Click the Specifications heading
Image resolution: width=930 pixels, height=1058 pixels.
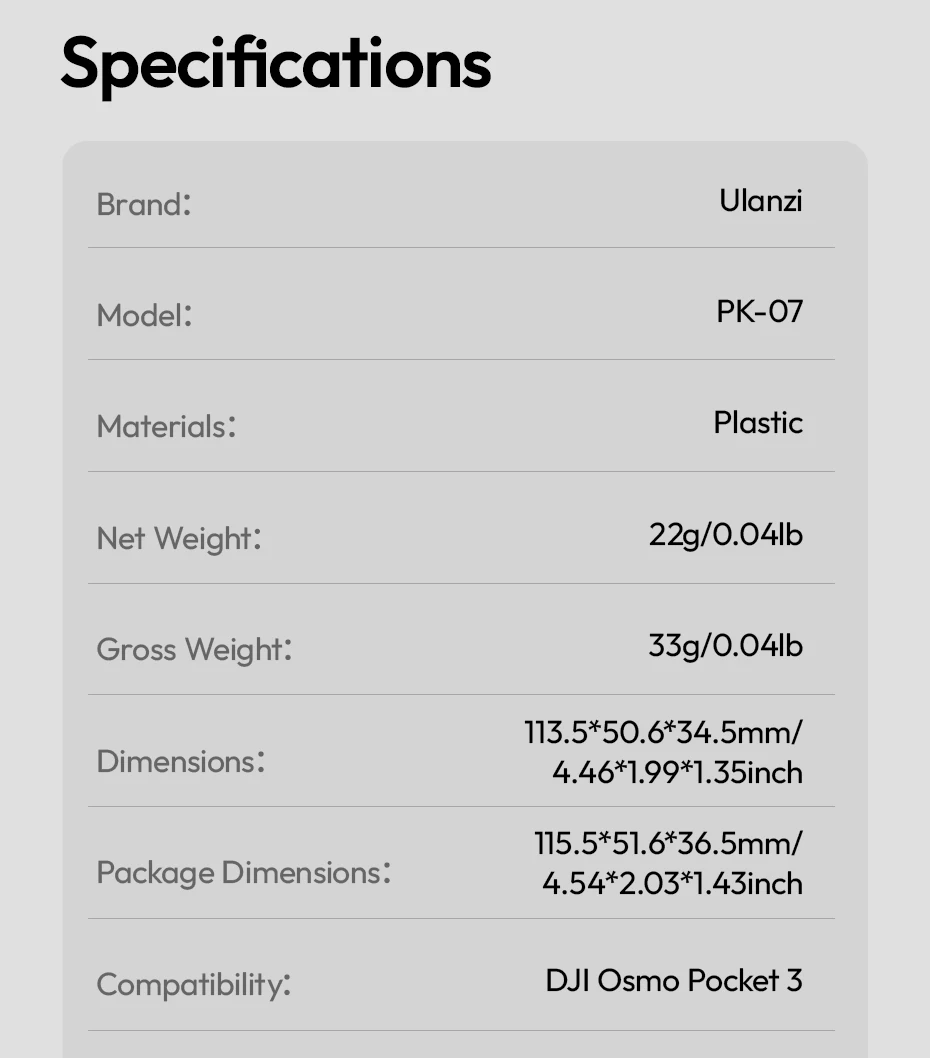(x=276, y=64)
